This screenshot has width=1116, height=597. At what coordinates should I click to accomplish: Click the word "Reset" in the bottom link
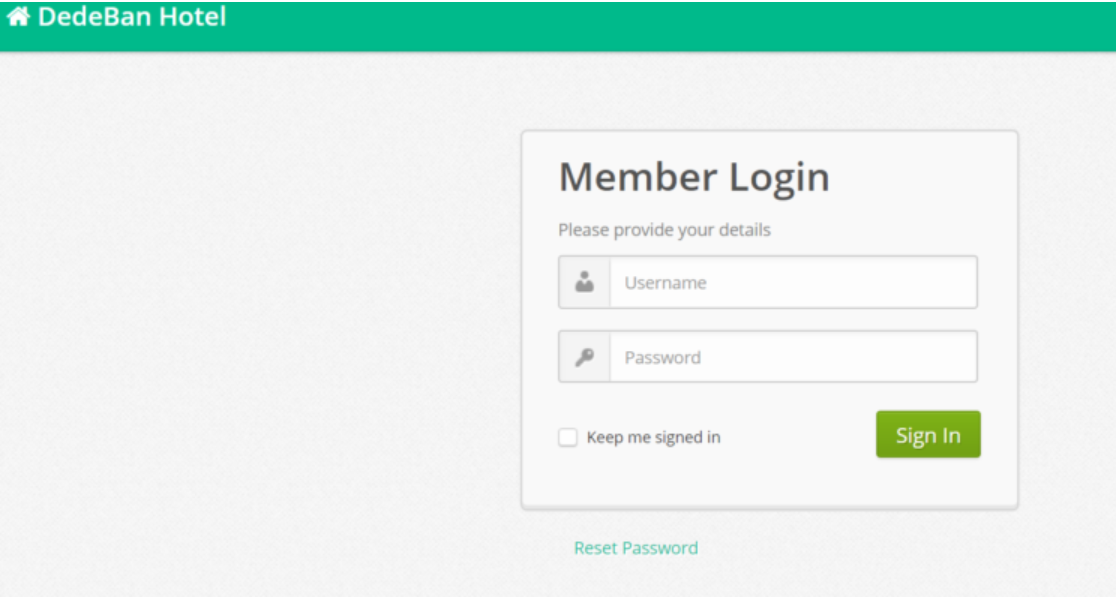[596, 548]
